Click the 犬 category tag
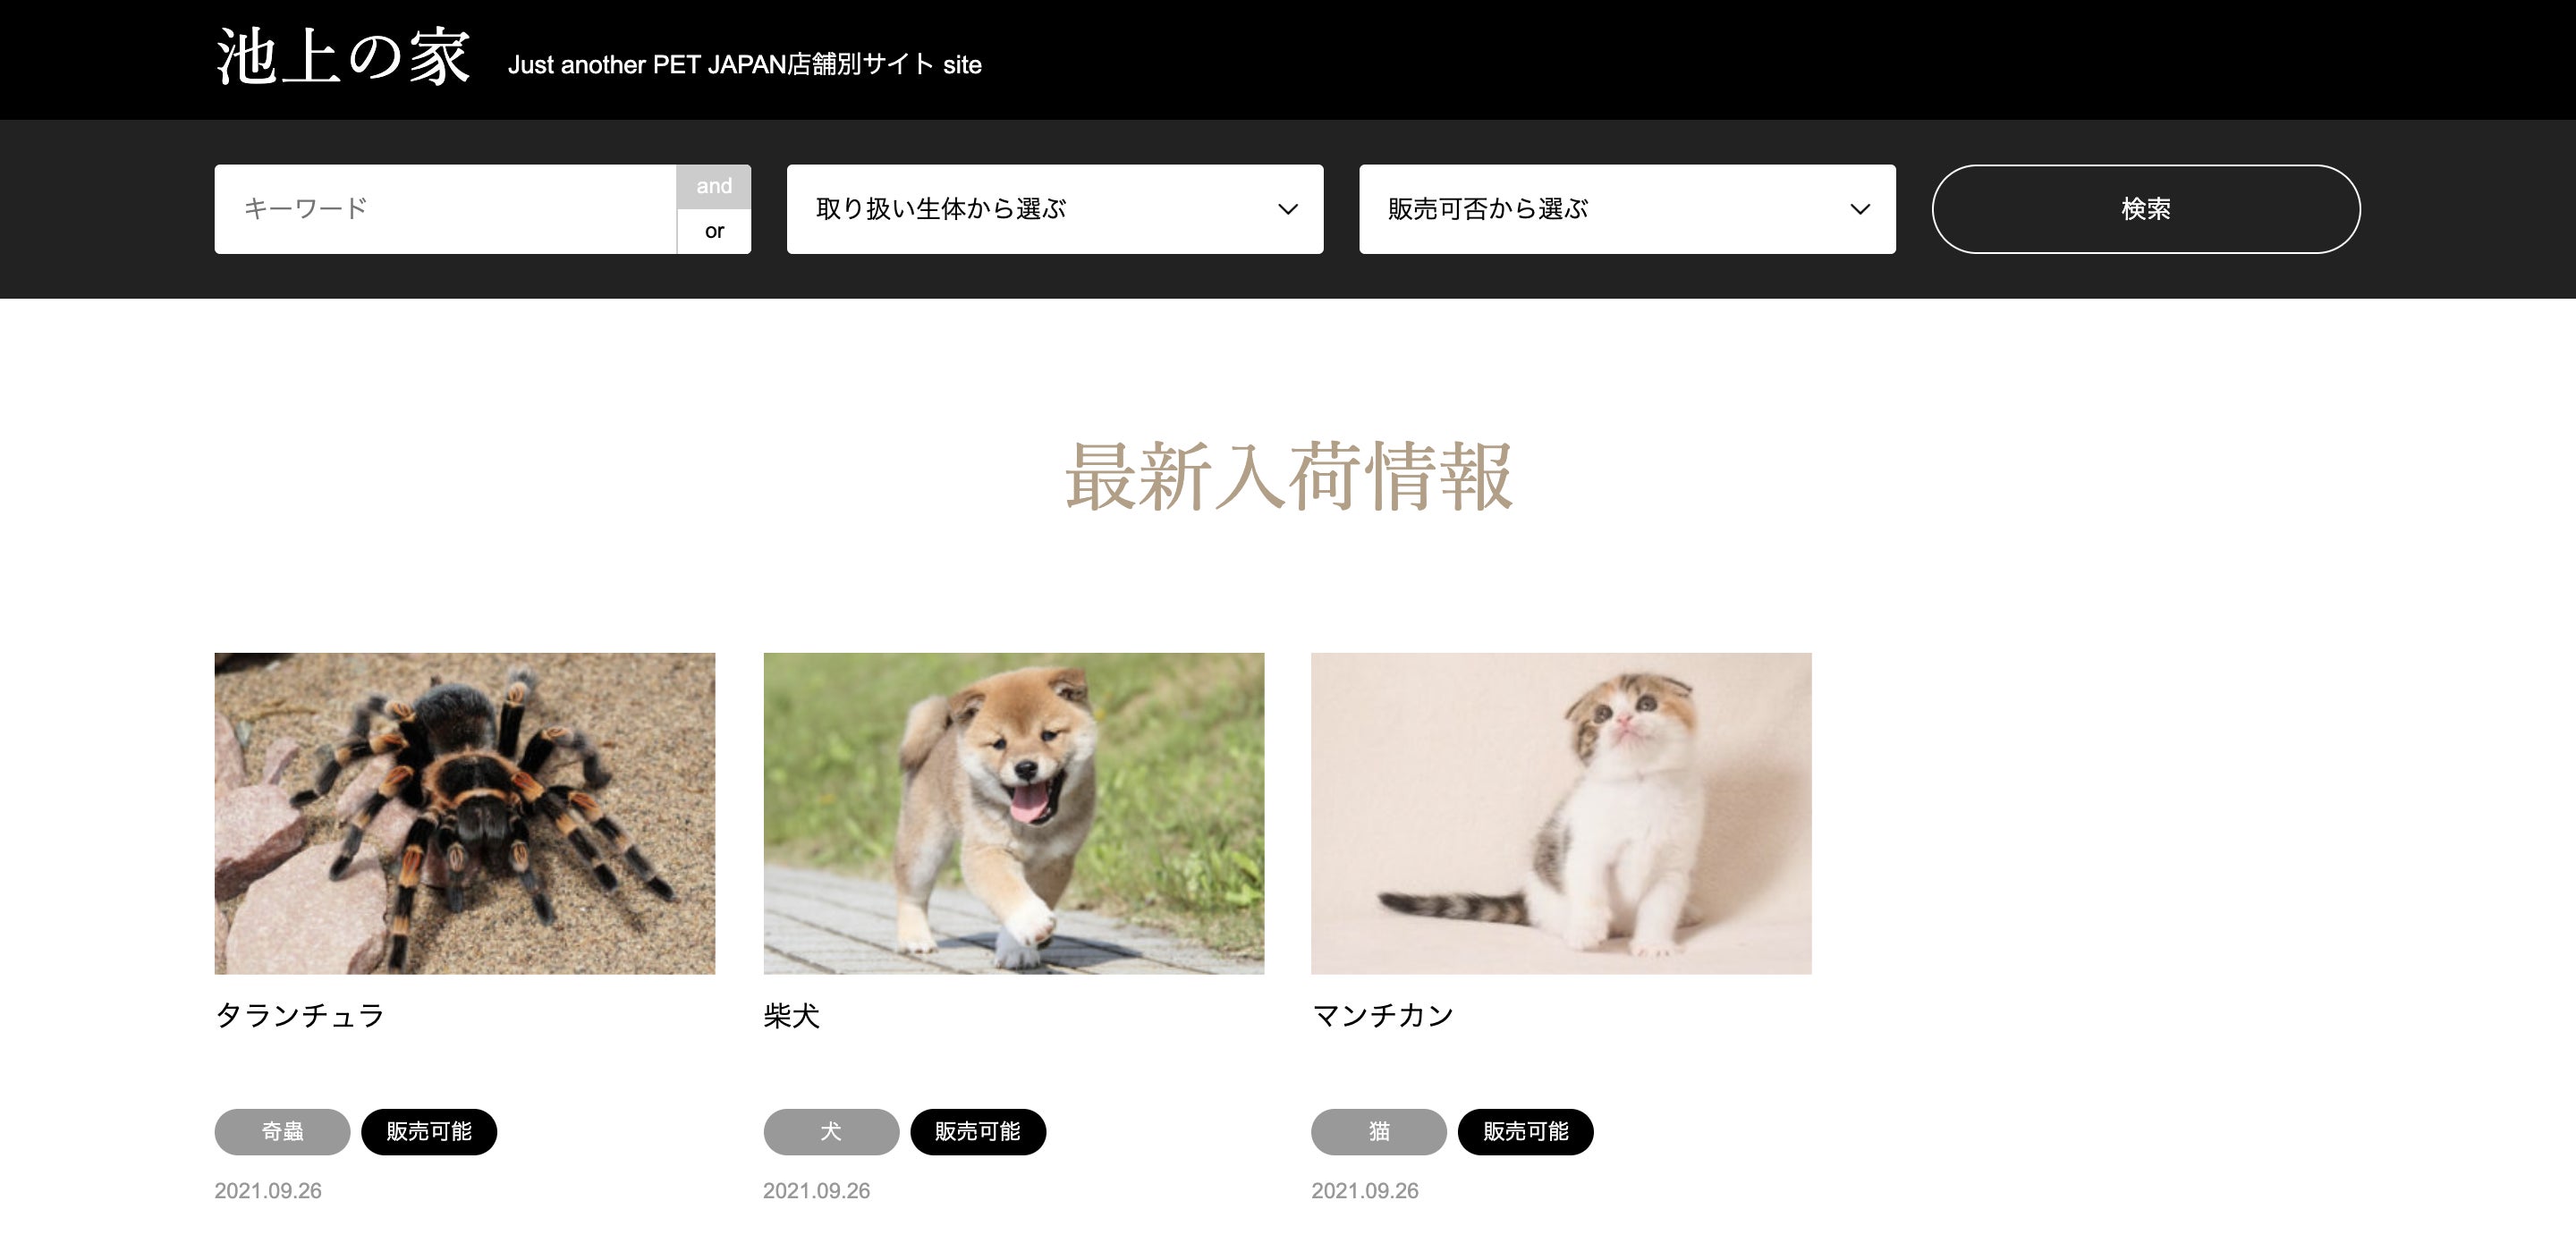This screenshot has height=1243, width=2576. (831, 1132)
